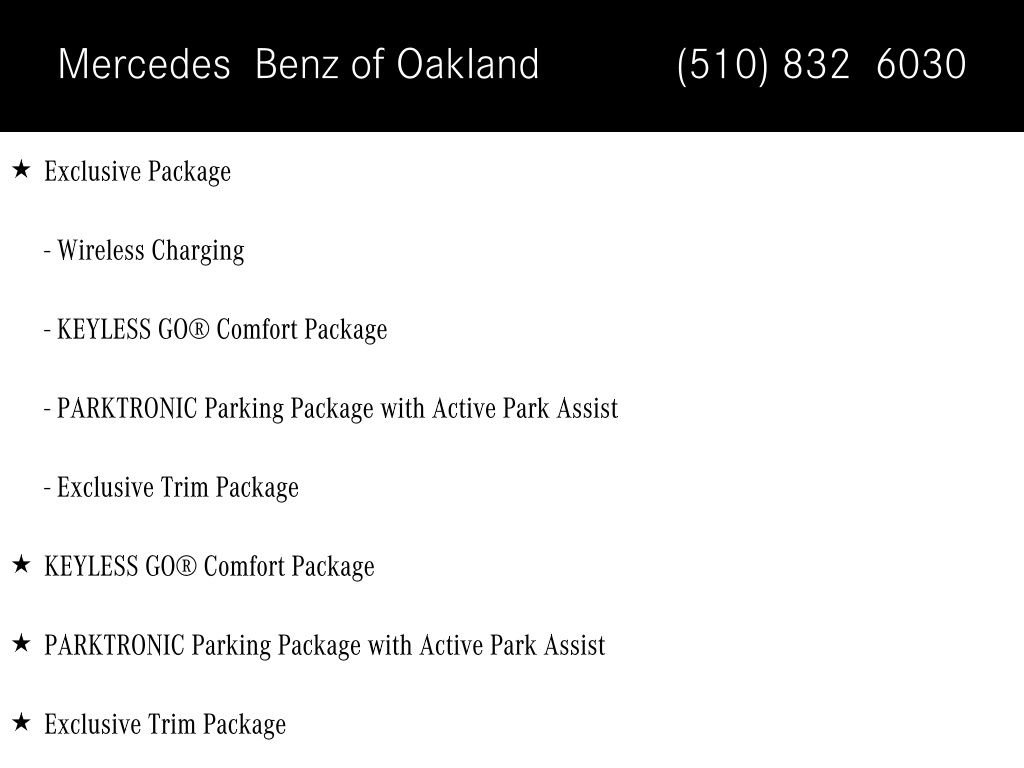This screenshot has width=1024, height=768.
Task: Click the black header banner between title and phone
Action: pos(607,65)
